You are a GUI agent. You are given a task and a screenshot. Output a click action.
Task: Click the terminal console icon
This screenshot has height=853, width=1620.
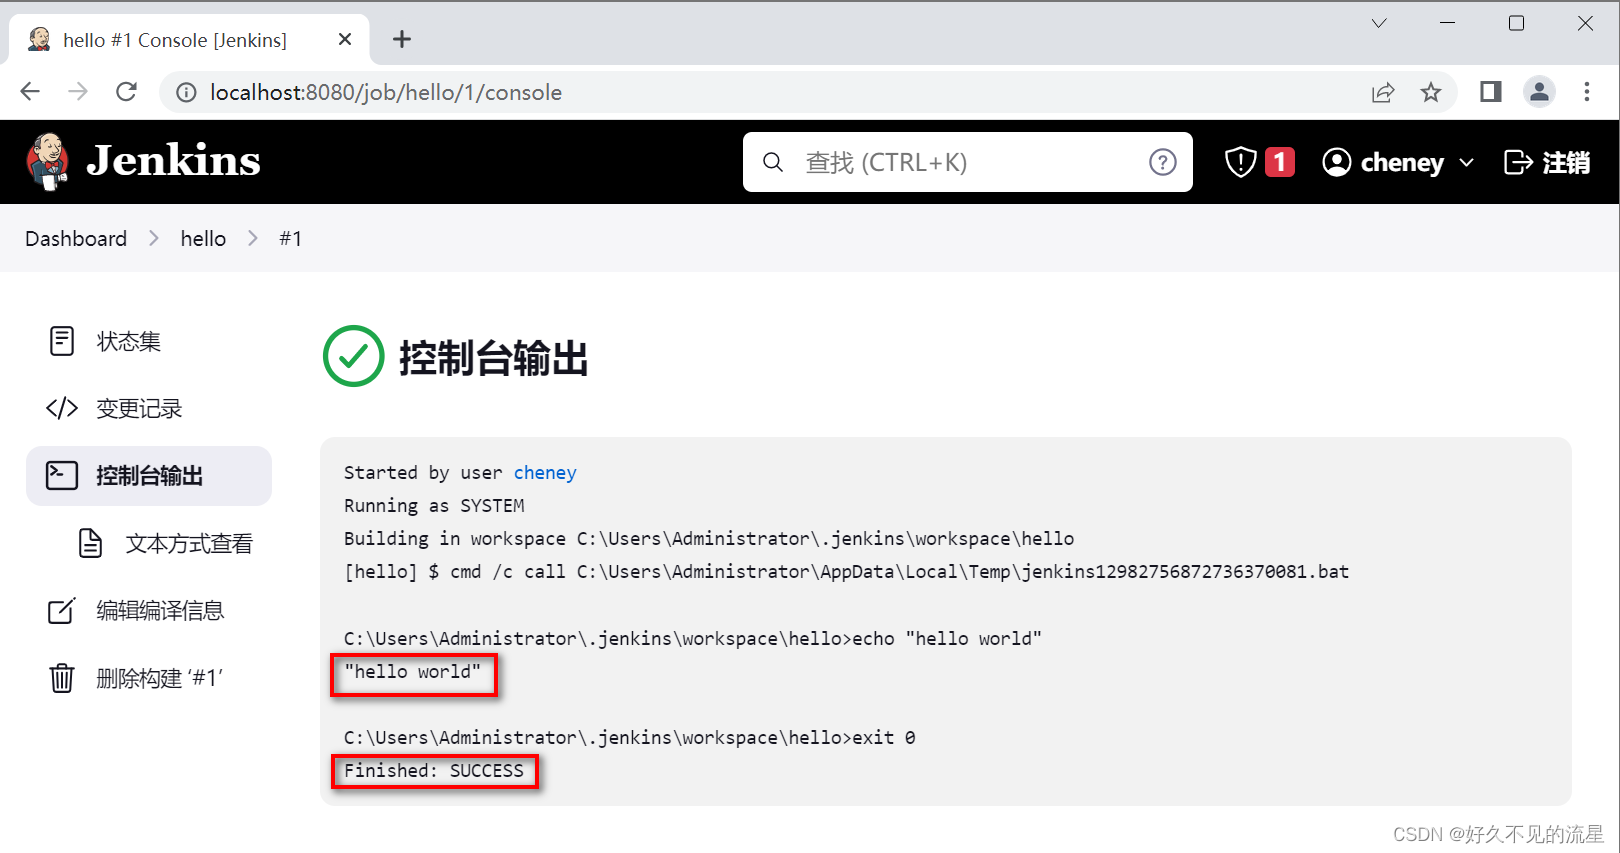coord(62,475)
